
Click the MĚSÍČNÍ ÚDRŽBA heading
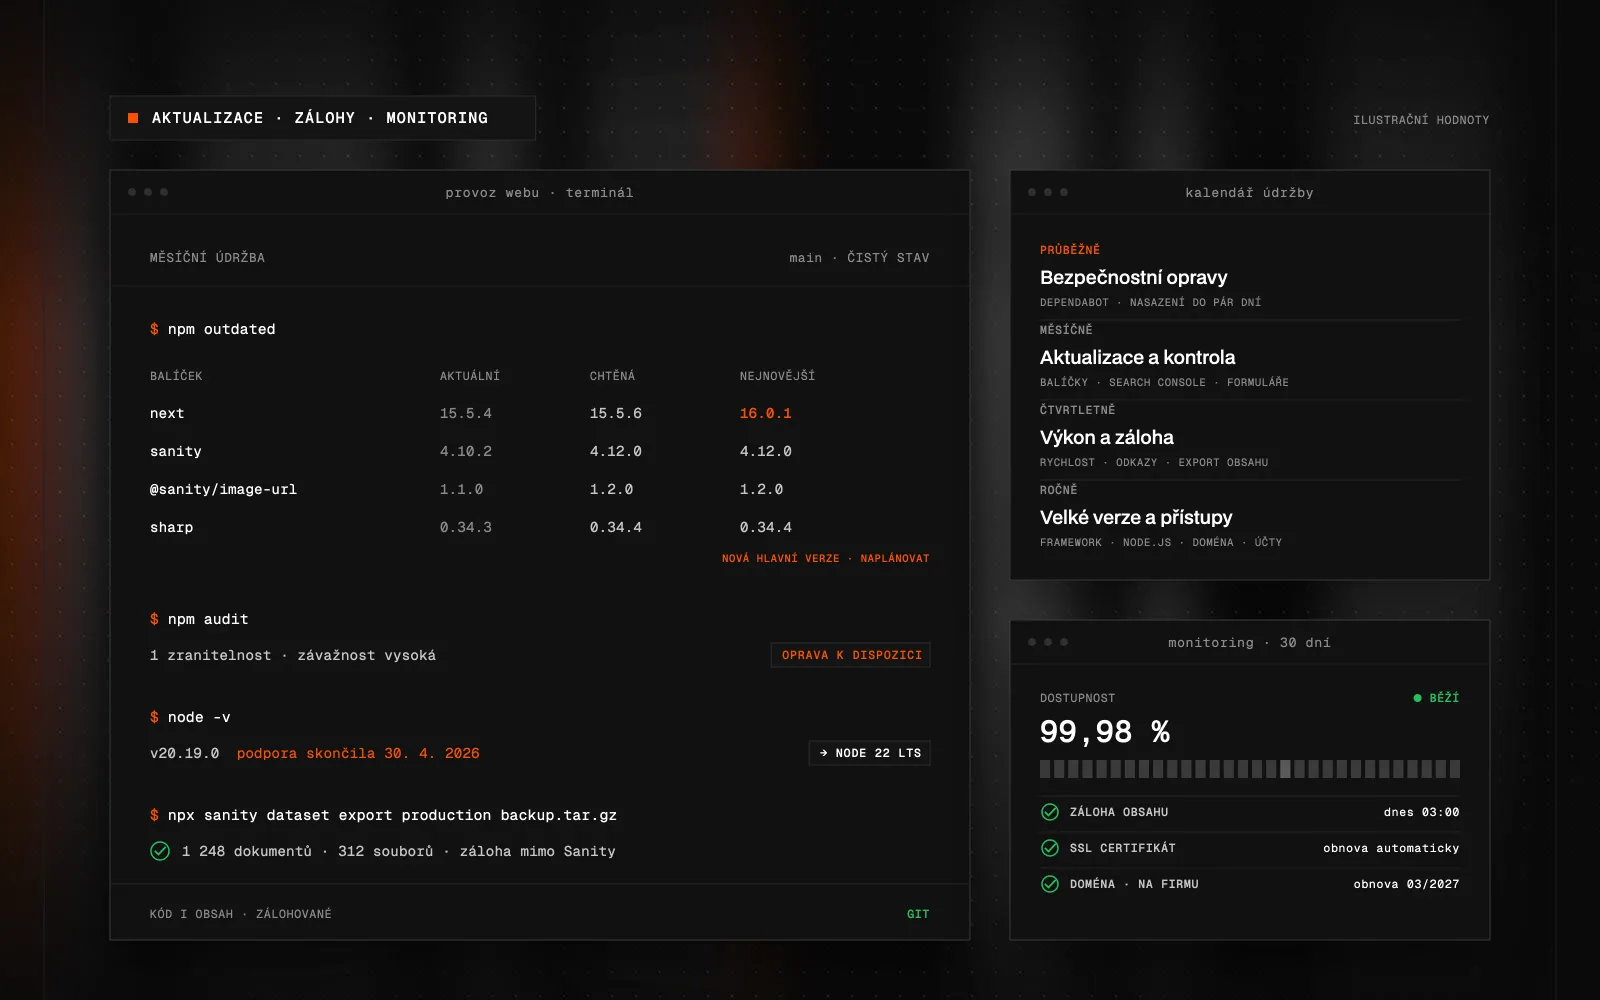coord(207,258)
